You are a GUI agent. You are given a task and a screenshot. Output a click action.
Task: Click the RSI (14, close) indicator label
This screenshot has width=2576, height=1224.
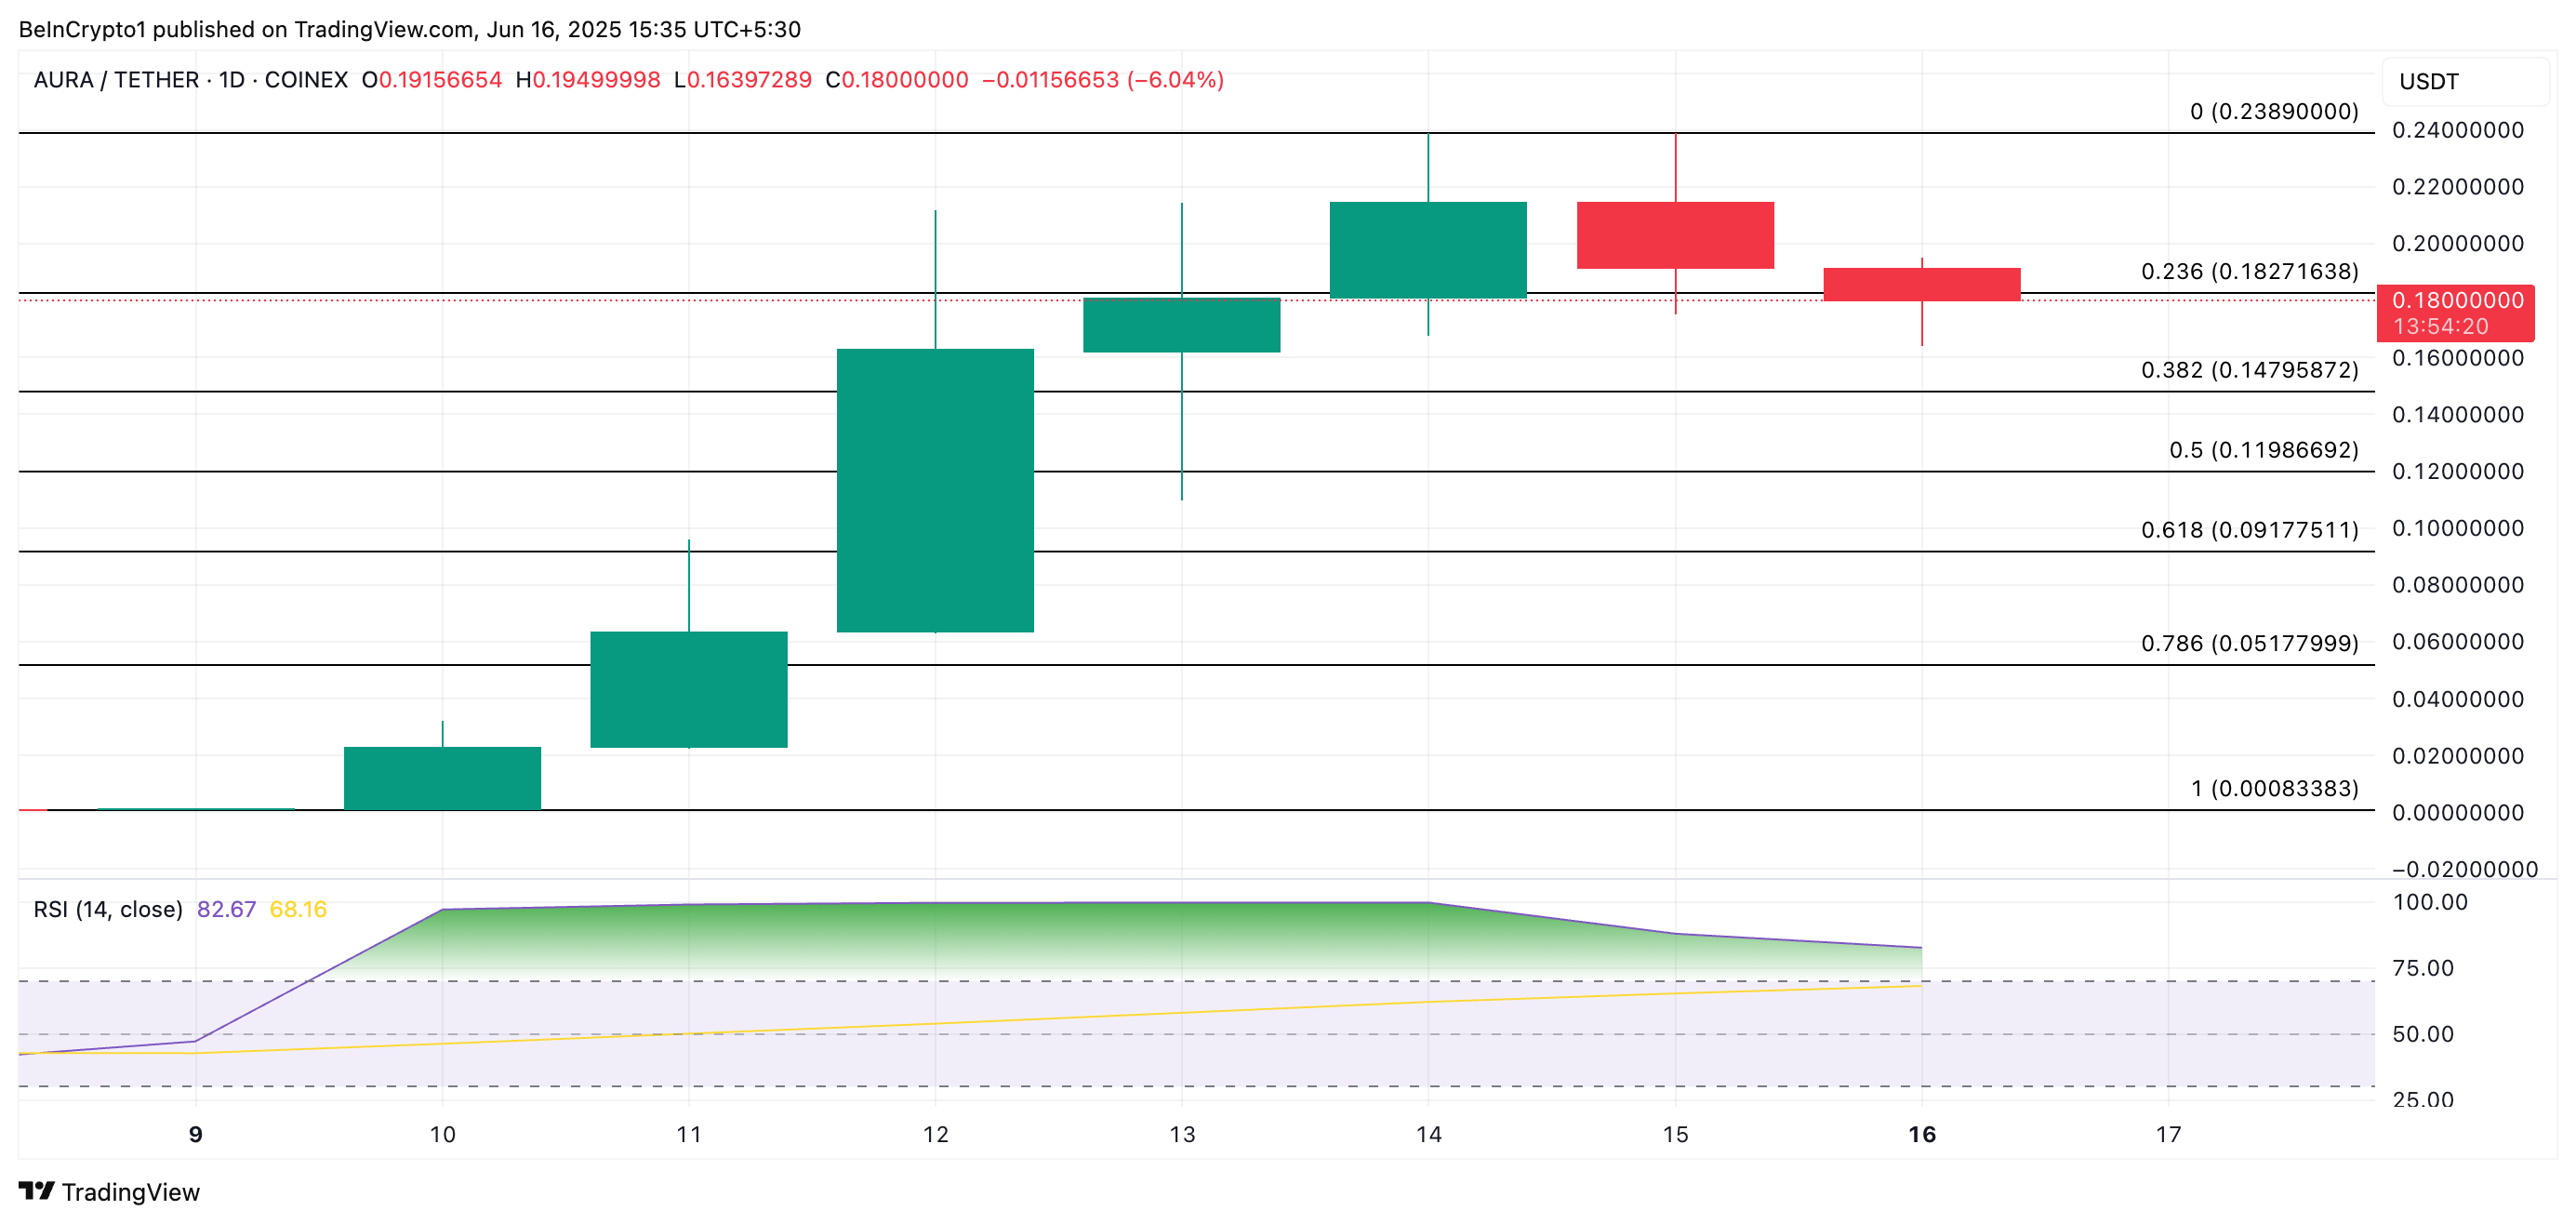(x=108, y=909)
